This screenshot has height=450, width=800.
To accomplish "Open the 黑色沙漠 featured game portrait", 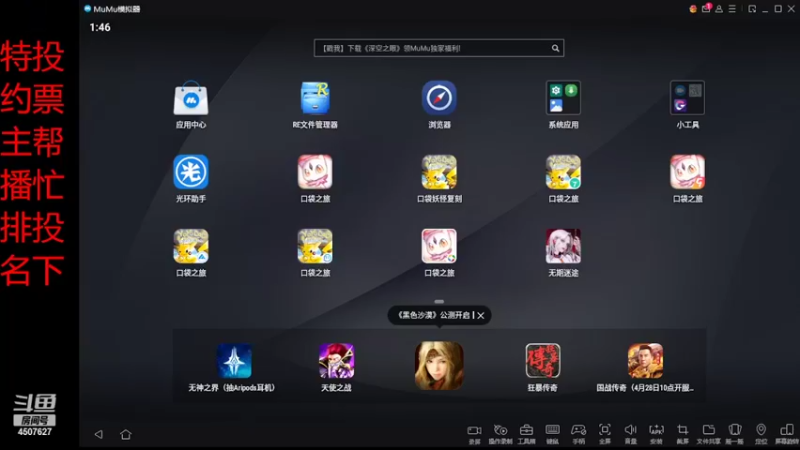I will pos(439,366).
